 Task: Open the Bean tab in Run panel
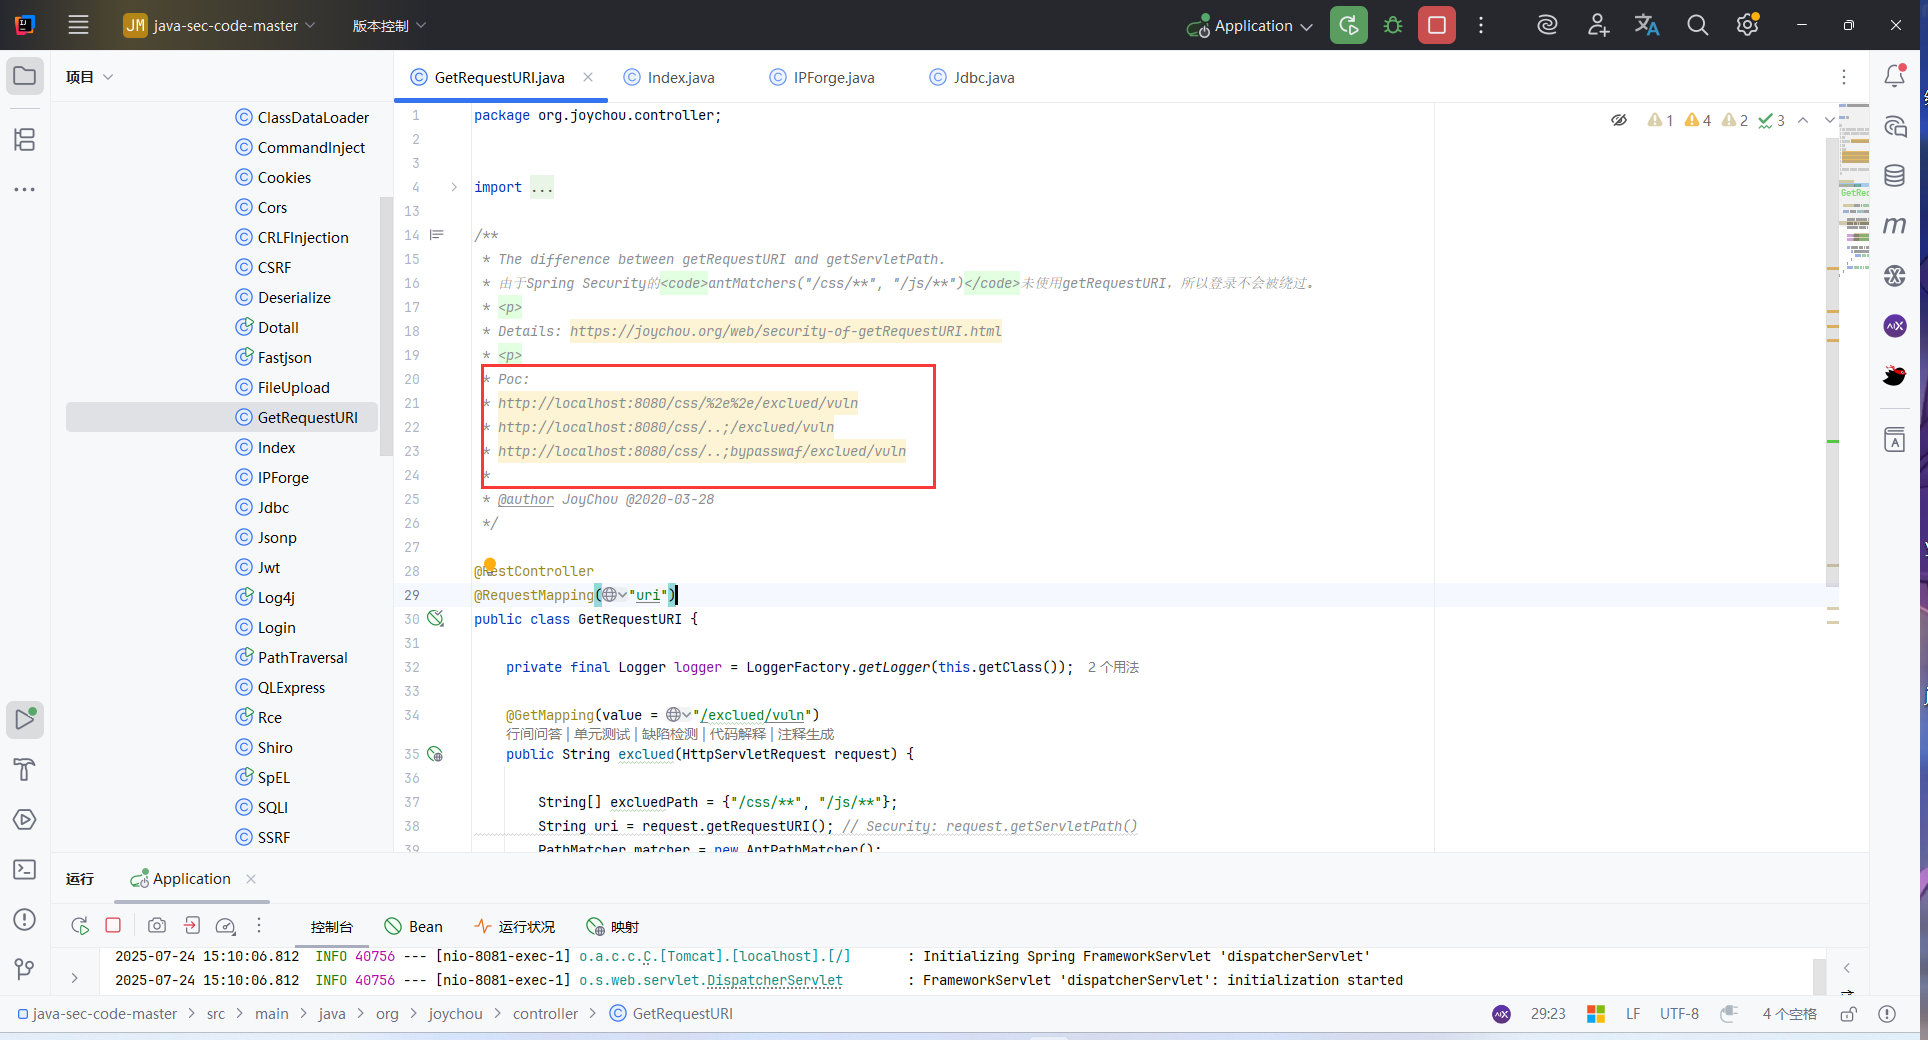coord(414,927)
